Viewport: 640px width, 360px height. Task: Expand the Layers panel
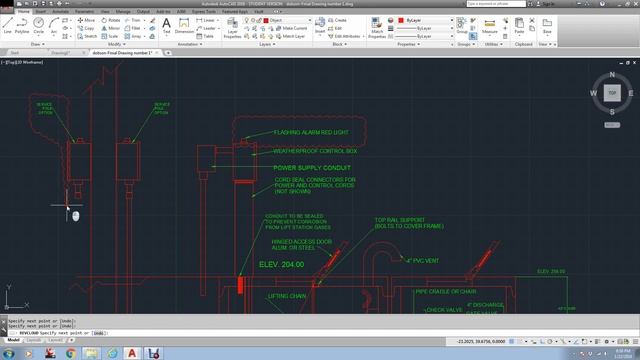267,44
